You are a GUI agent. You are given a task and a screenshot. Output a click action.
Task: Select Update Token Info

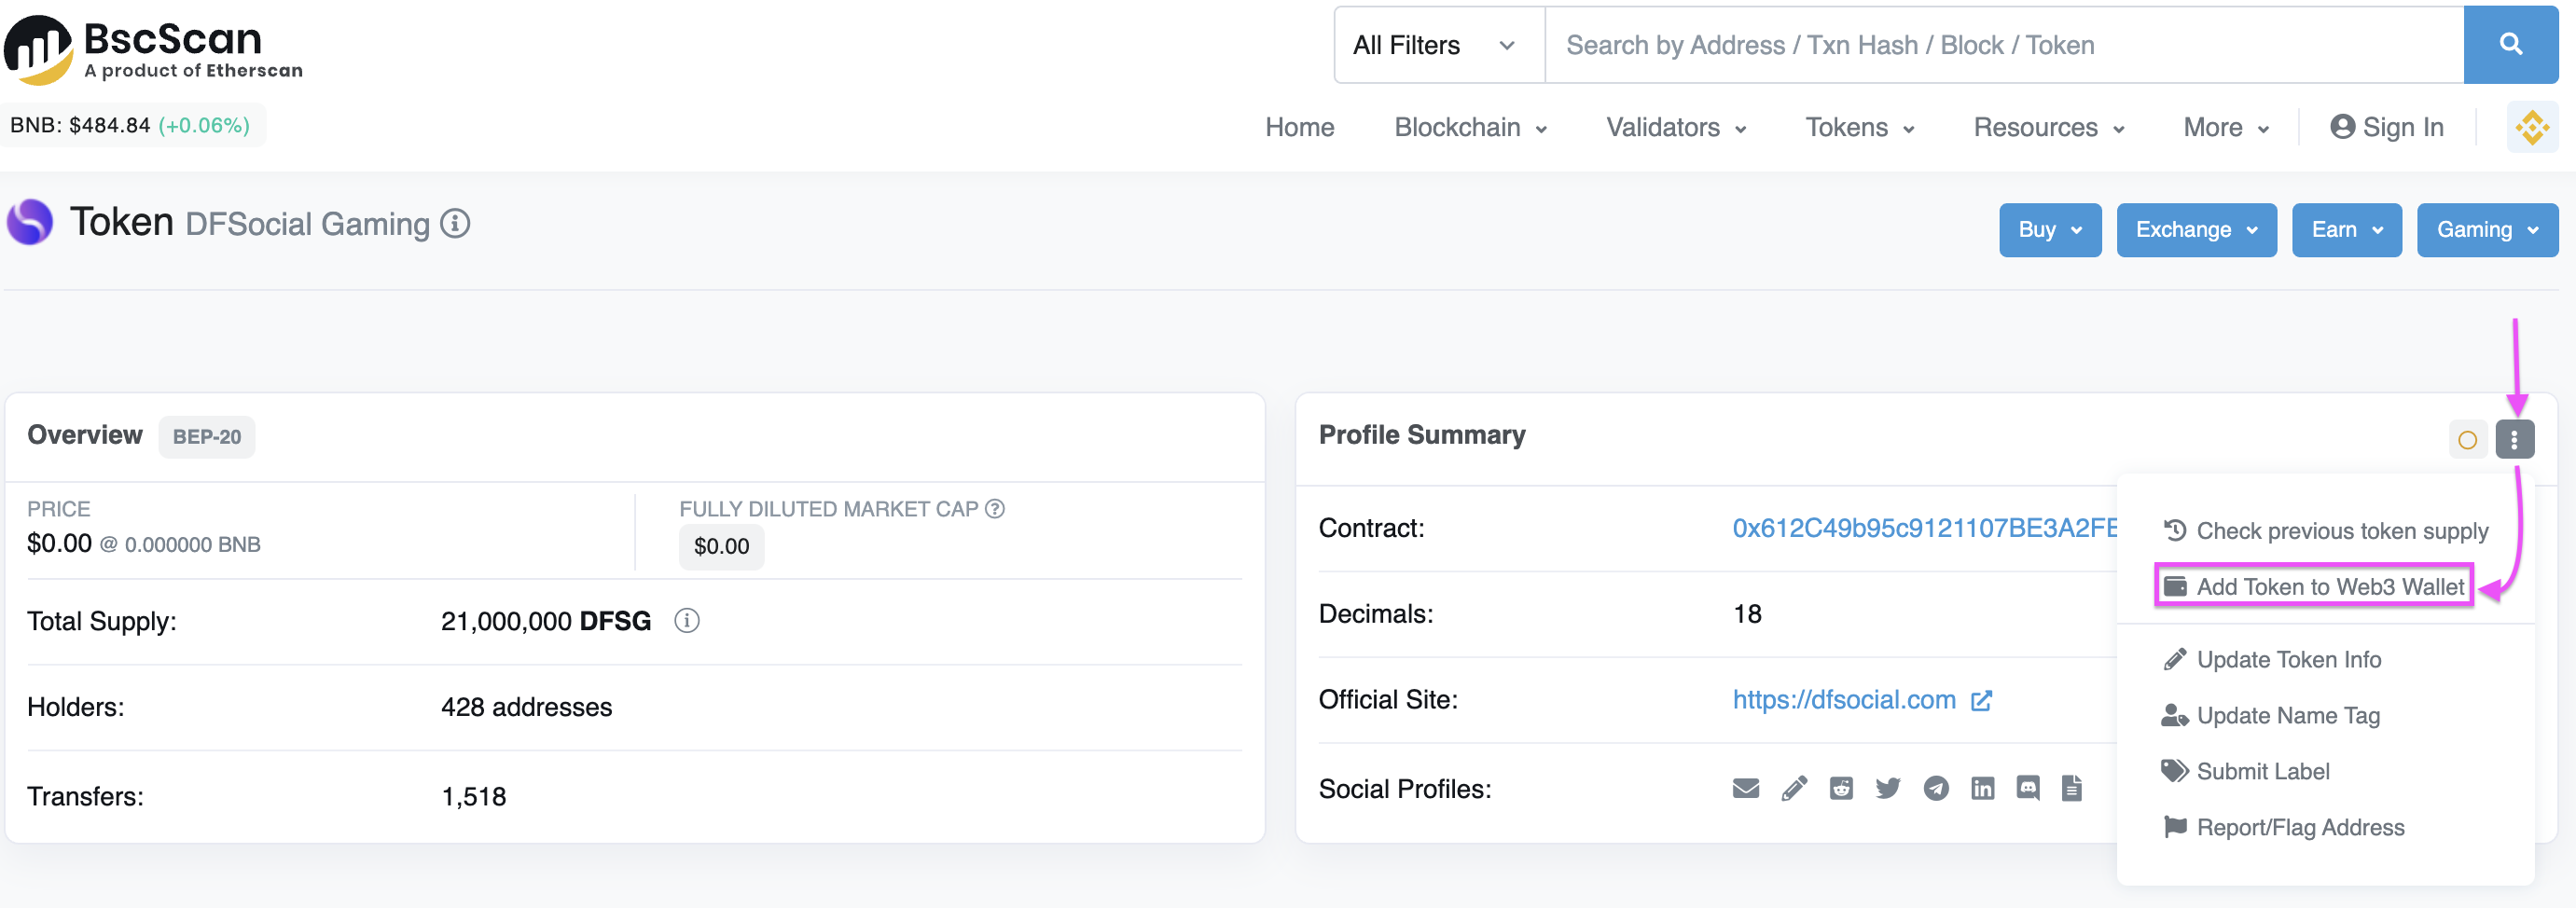point(2271,660)
